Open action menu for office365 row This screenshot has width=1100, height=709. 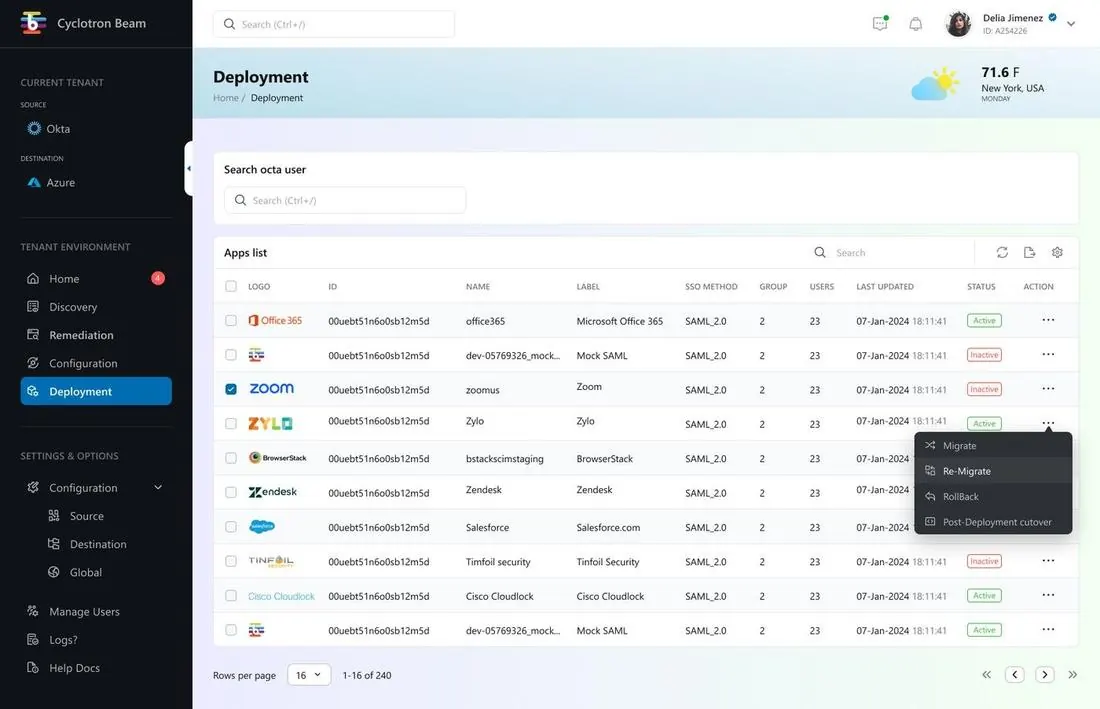click(1048, 320)
